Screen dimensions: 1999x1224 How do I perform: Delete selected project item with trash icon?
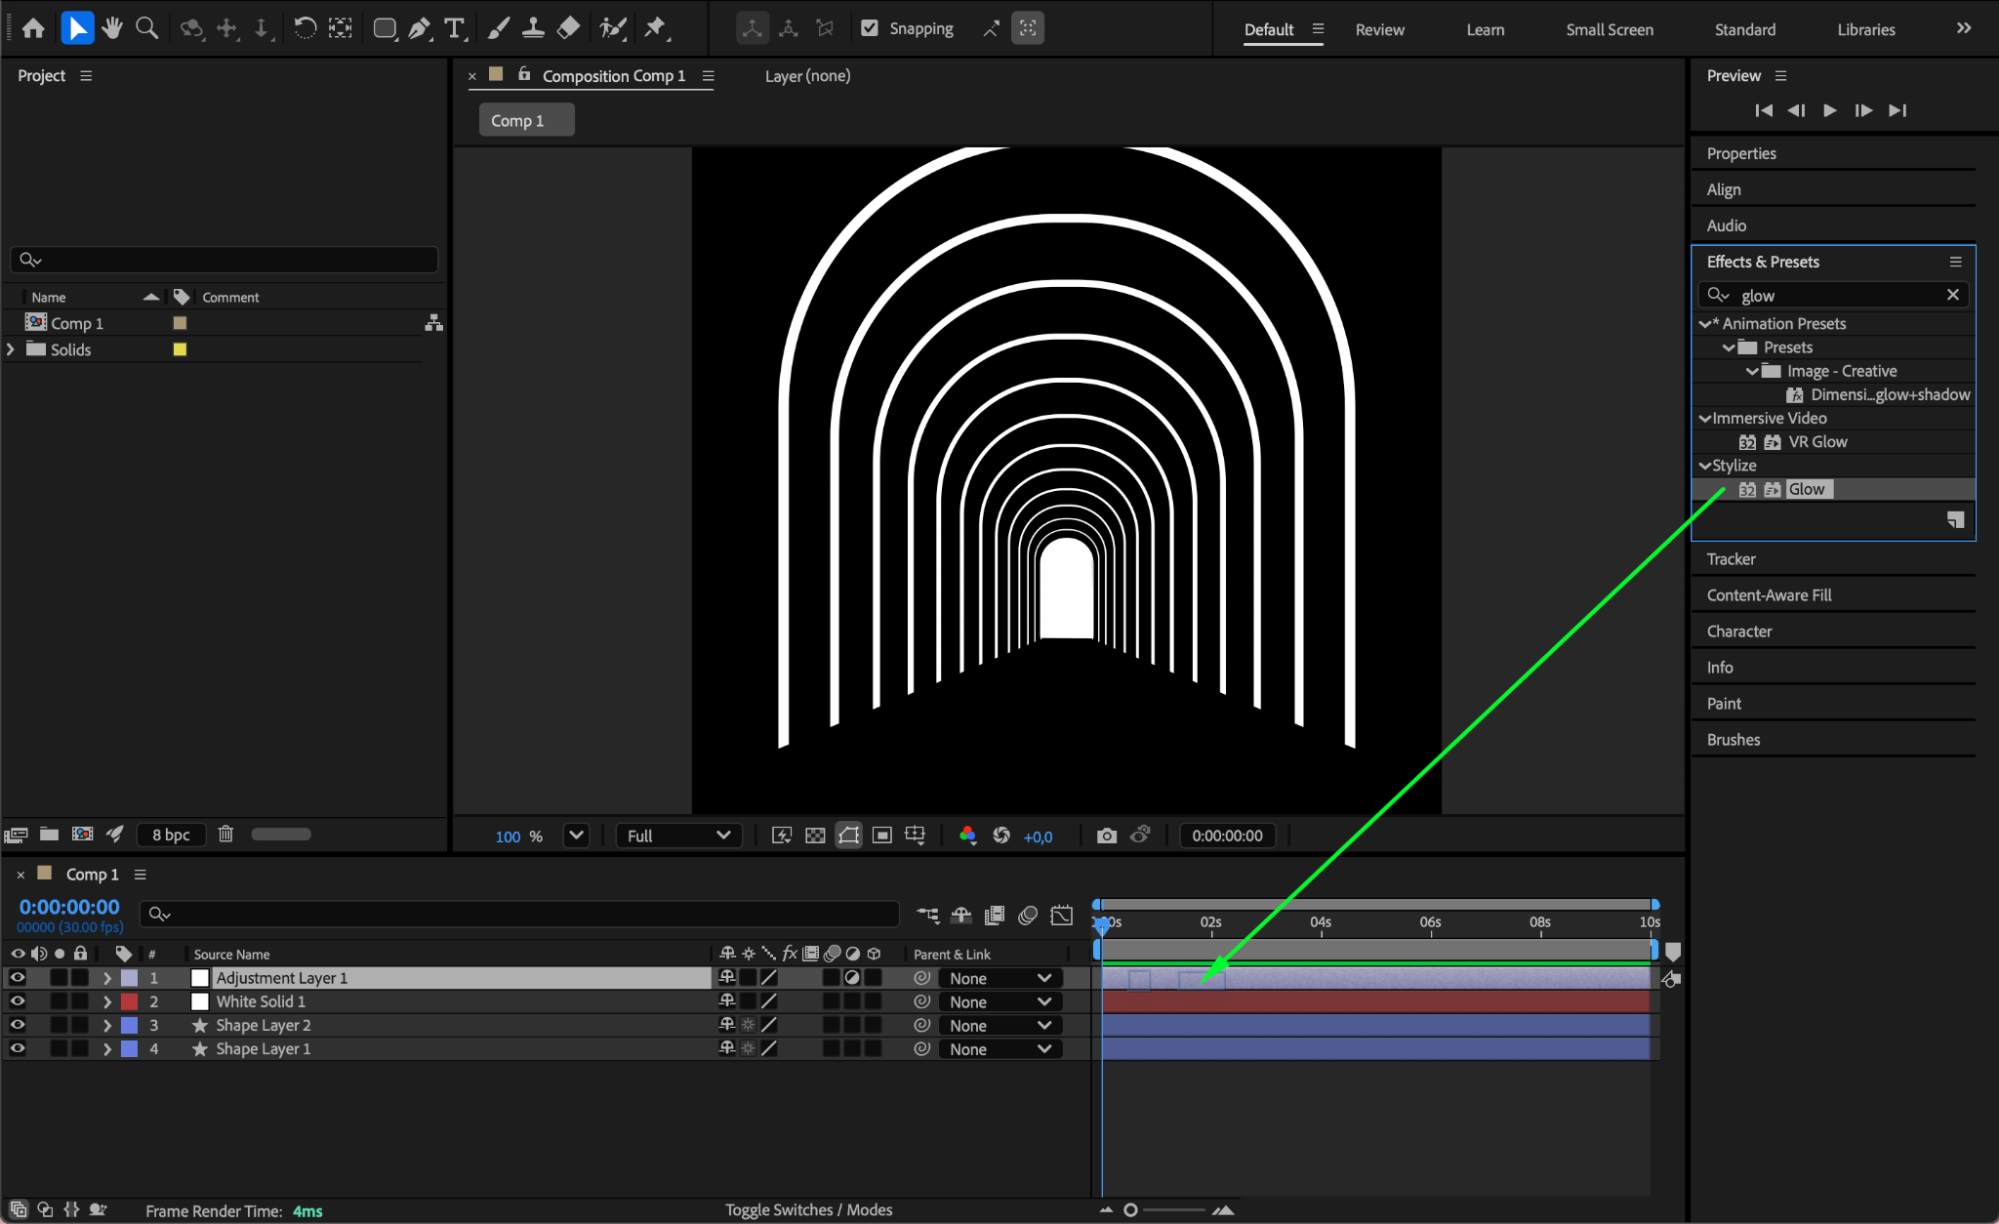226,834
